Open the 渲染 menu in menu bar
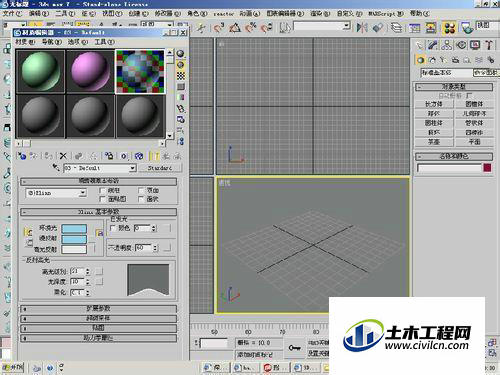Viewport: 500px width, 375px height. coord(320,13)
